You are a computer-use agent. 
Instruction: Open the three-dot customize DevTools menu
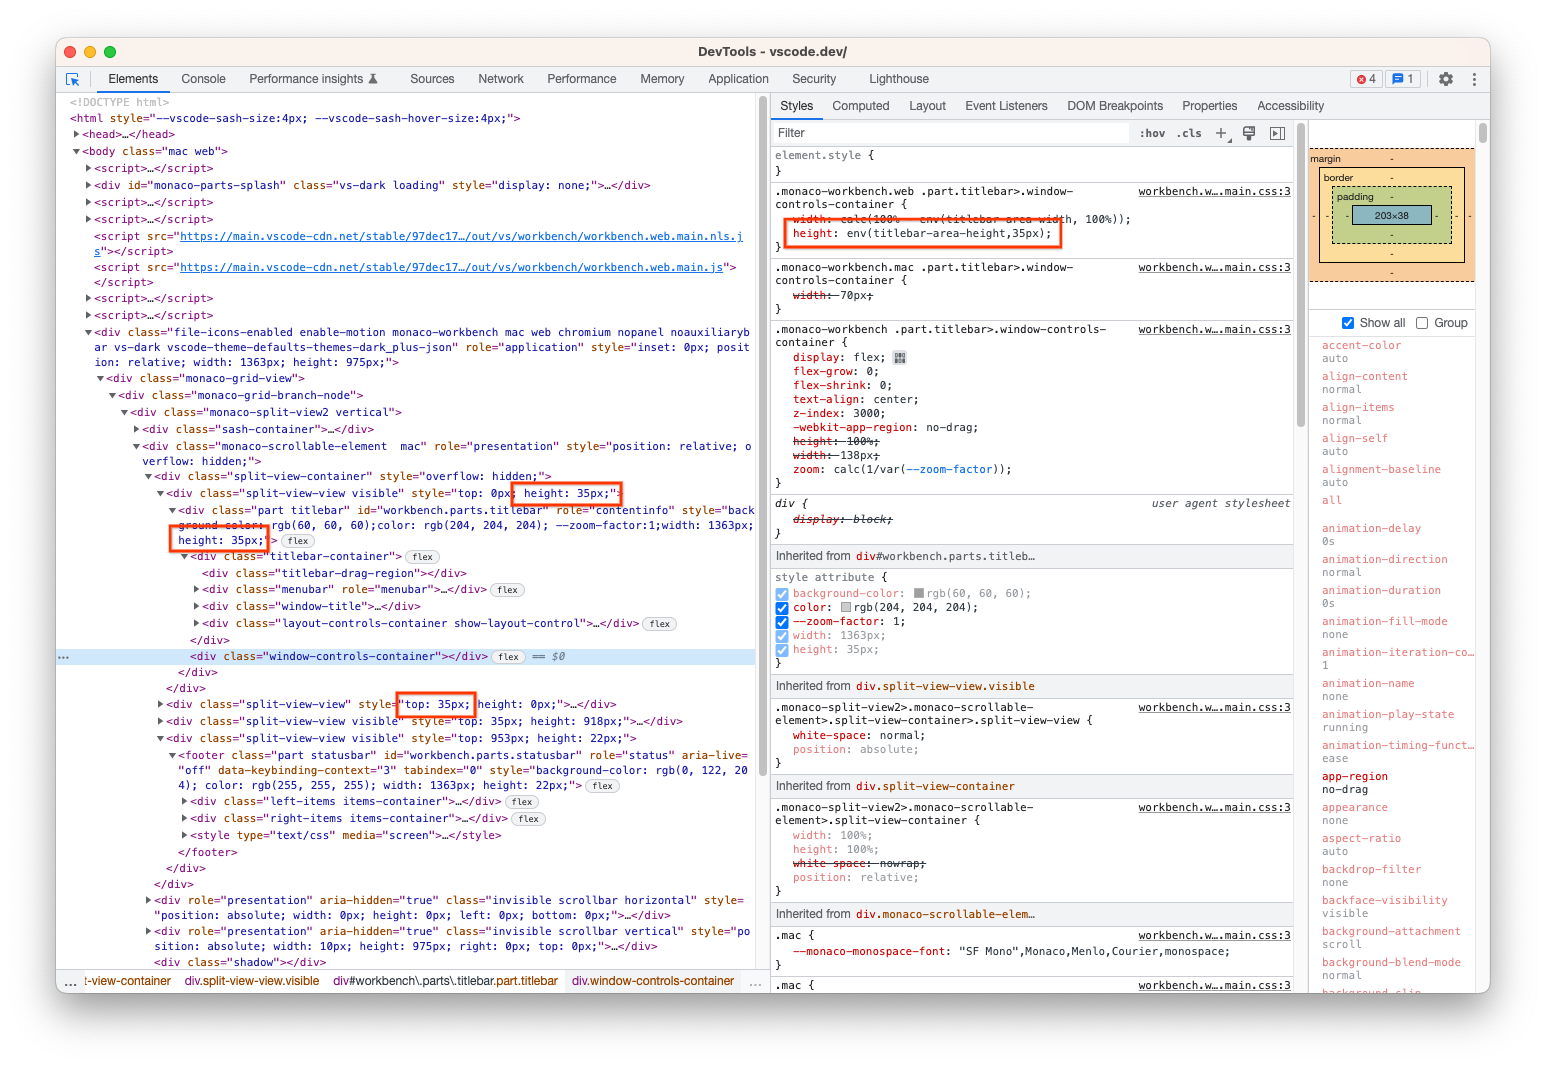(x=1474, y=78)
